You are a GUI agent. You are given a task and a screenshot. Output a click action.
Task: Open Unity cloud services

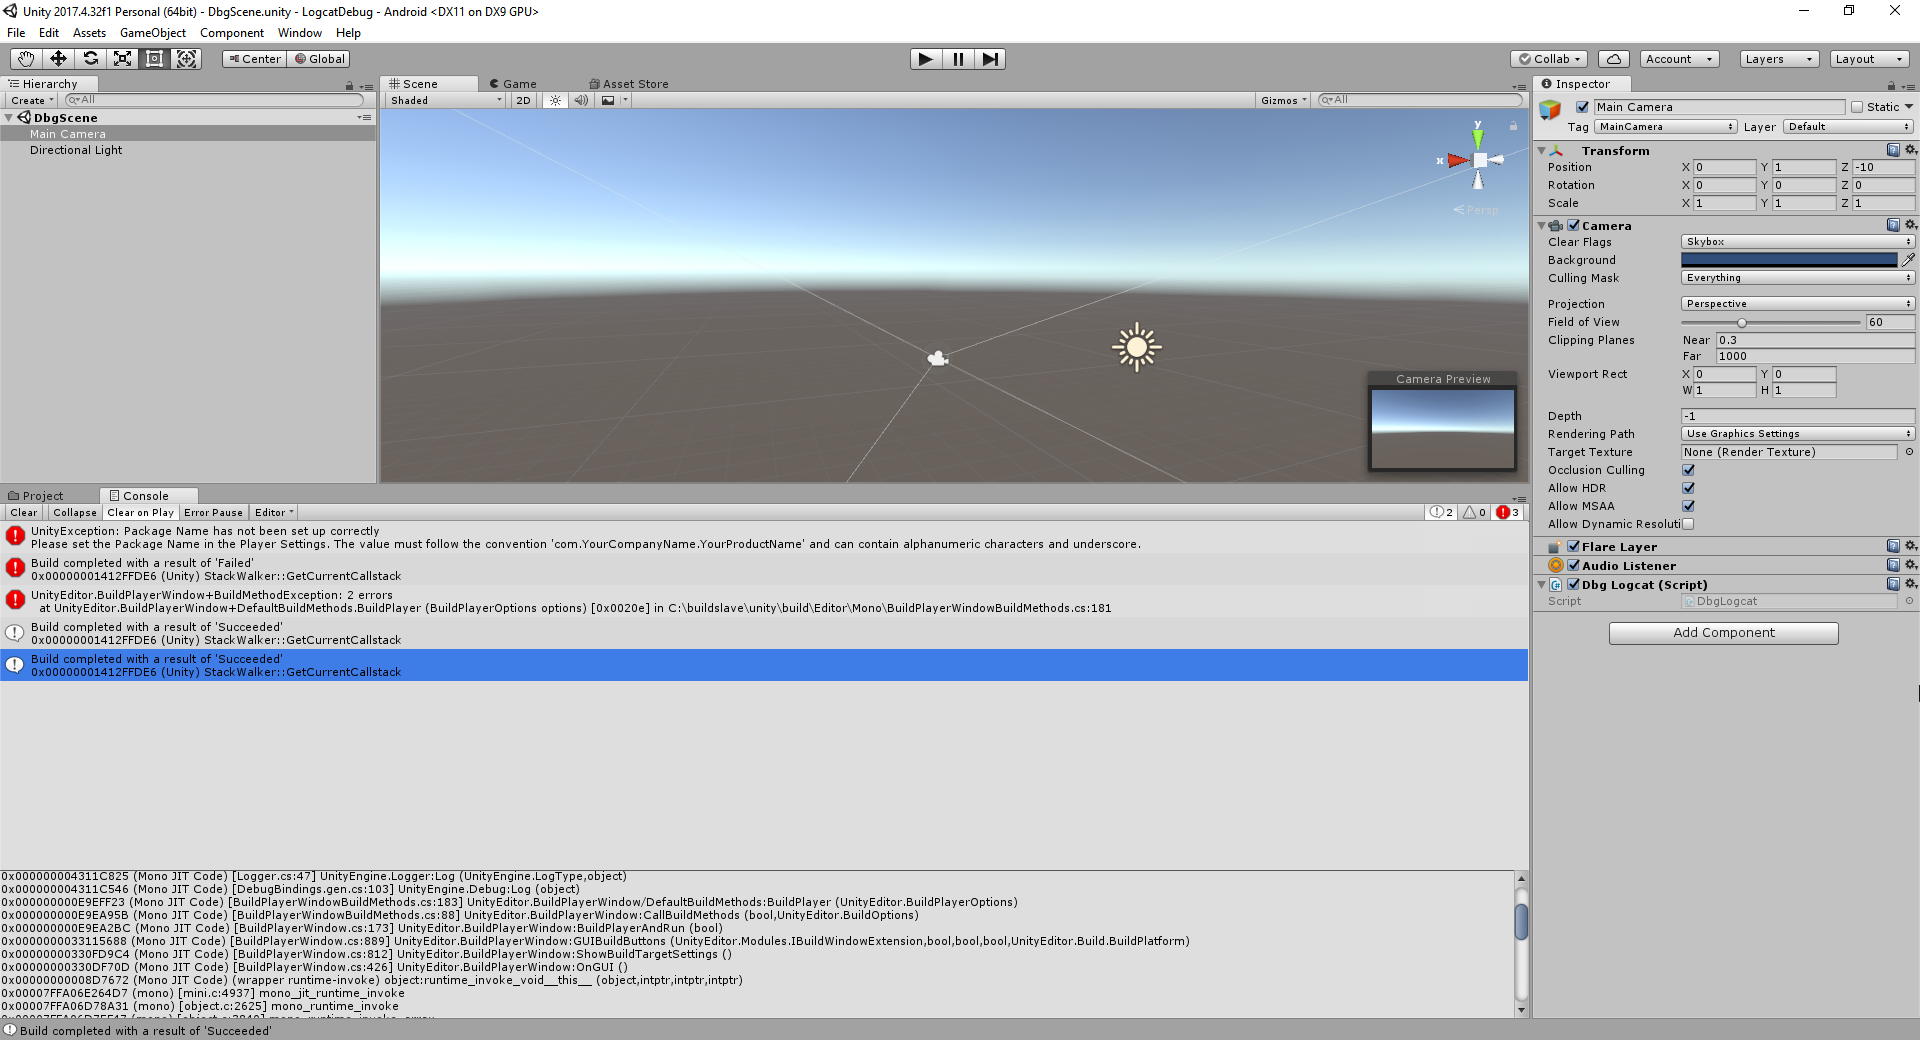pyautogui.click(x=1614, y=59)
